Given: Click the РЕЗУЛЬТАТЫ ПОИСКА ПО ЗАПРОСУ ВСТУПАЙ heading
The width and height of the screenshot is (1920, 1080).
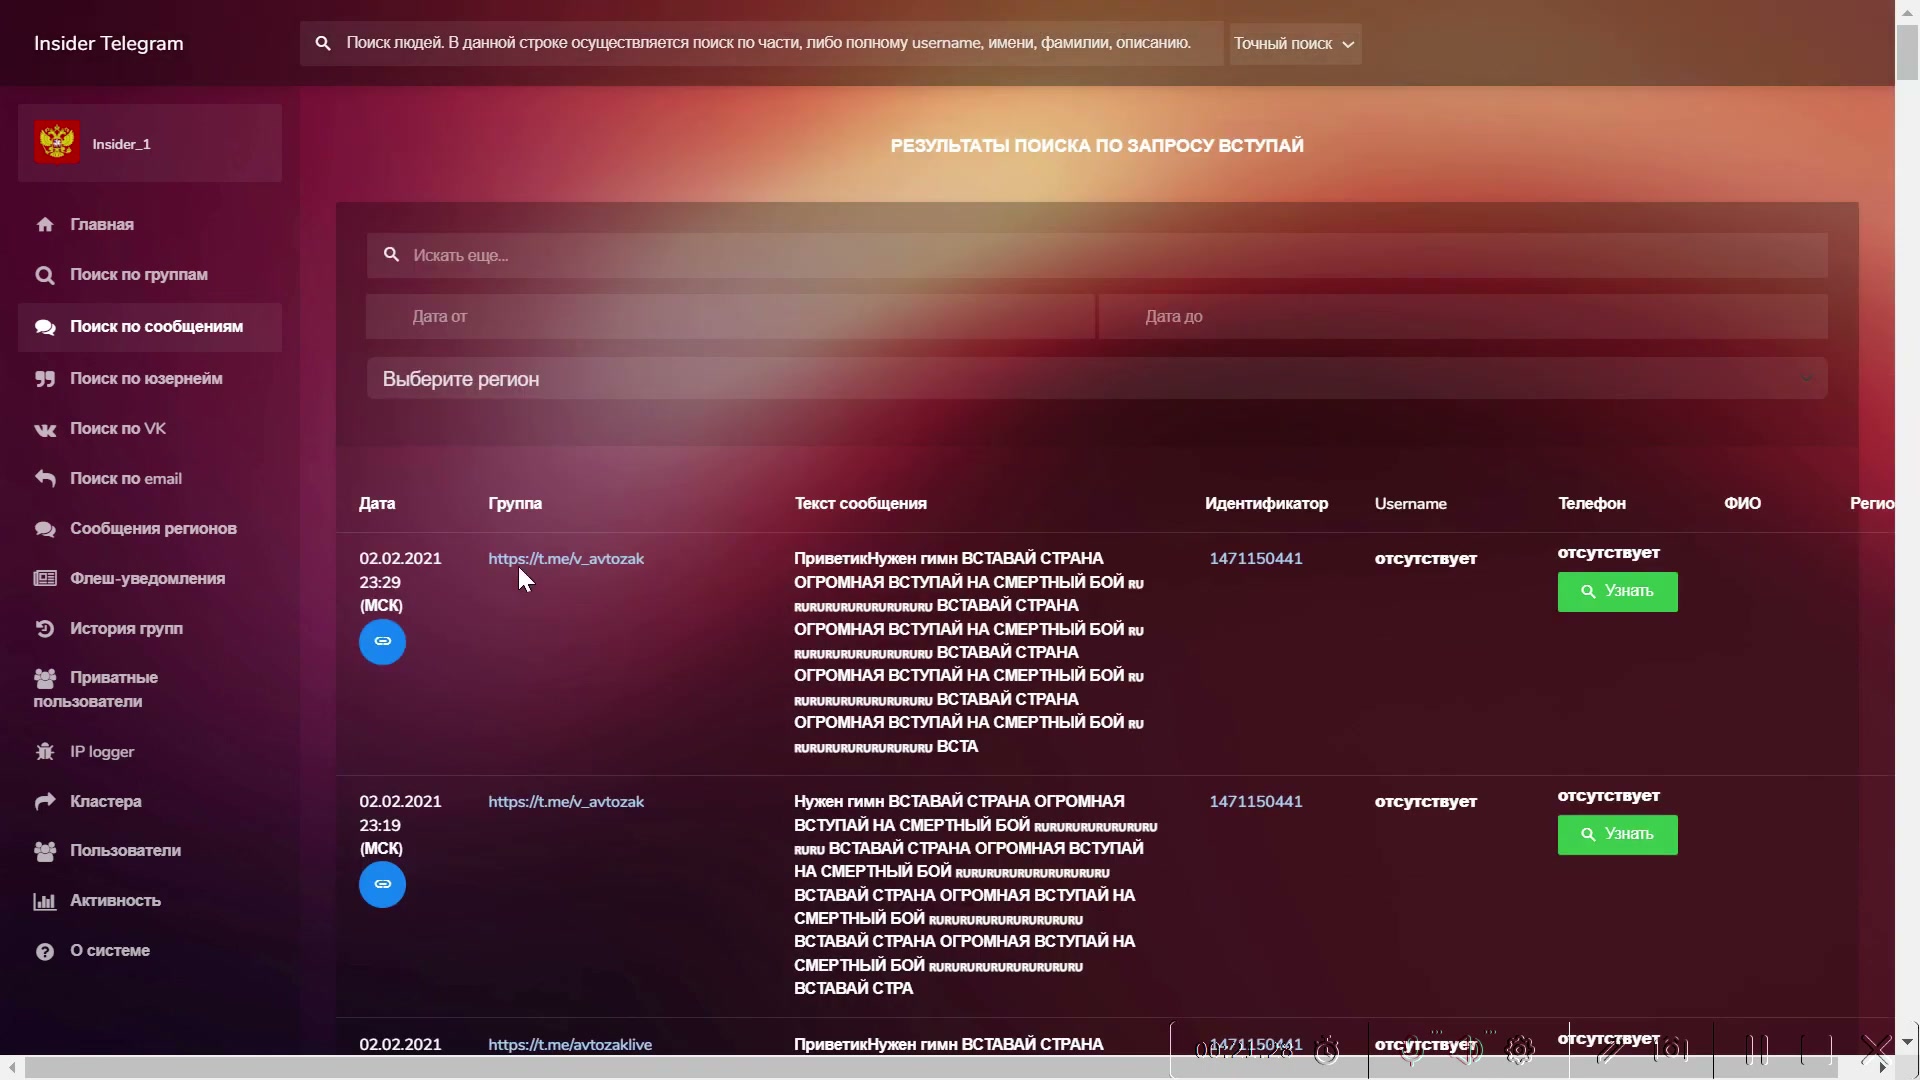Looking at the screenshot, I should tap(1097, 146).
